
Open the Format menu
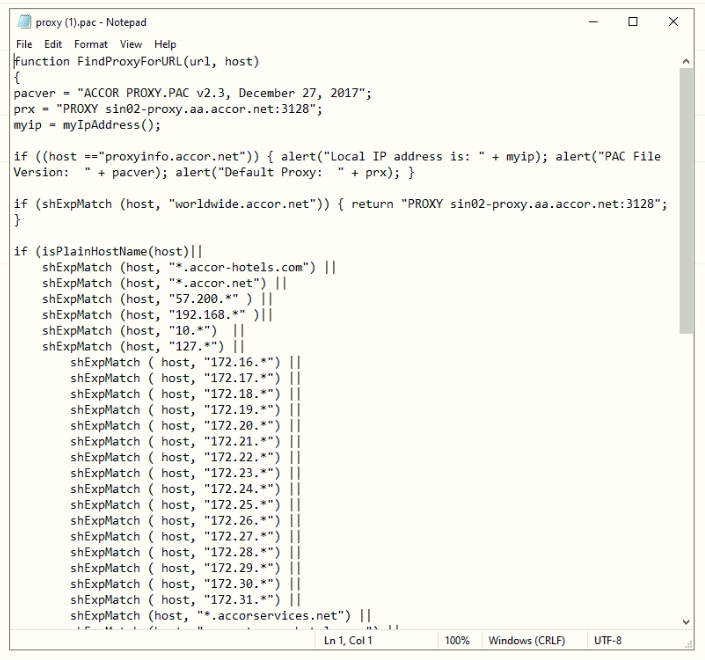91,44
